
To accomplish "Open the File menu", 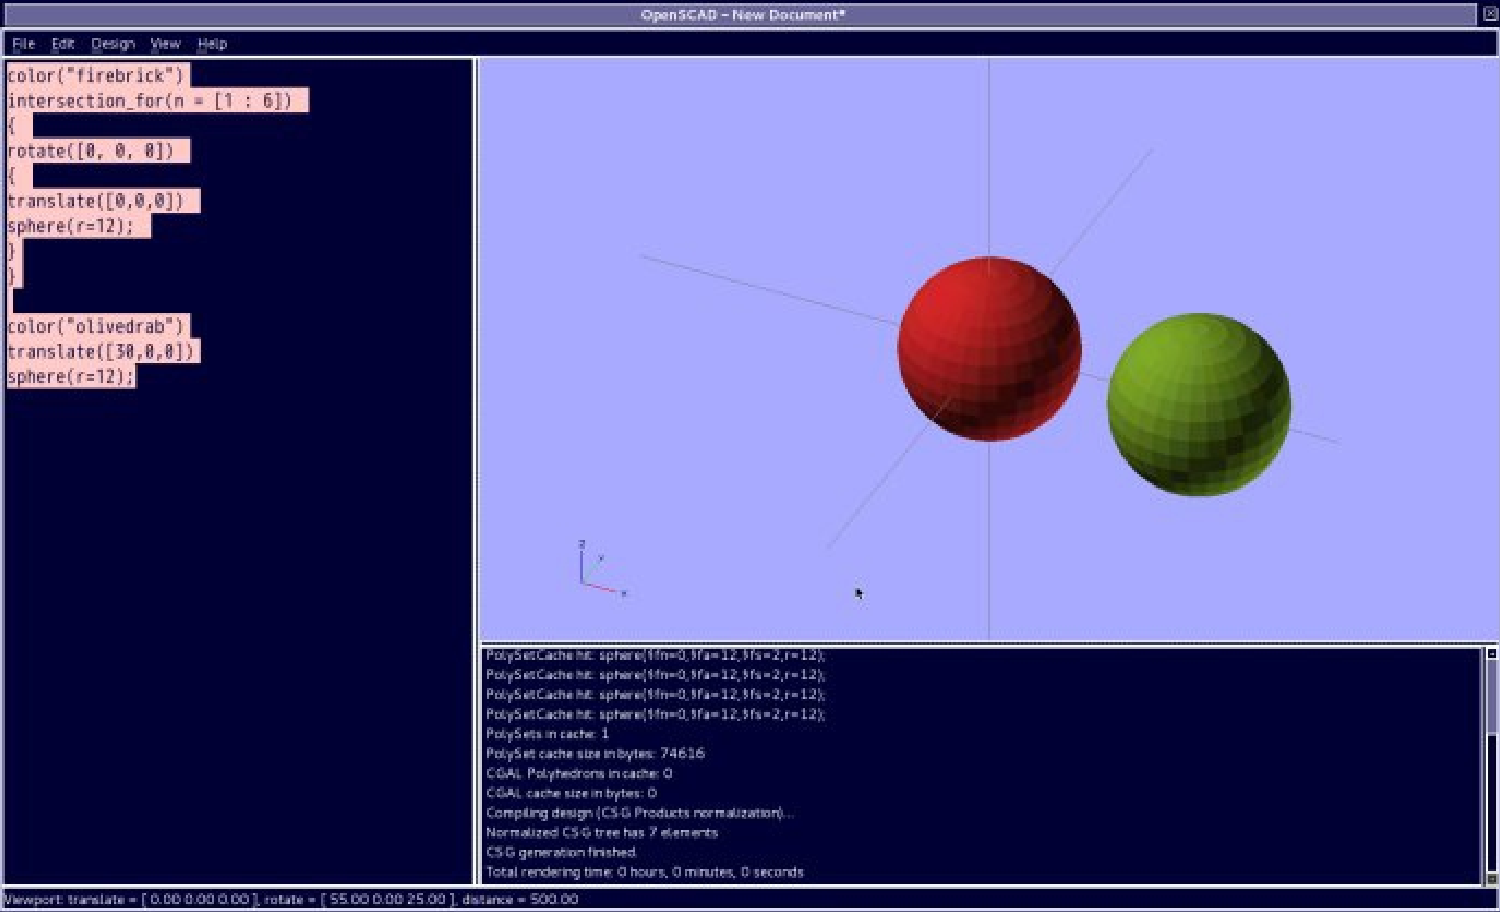I will tap(23, 44).
